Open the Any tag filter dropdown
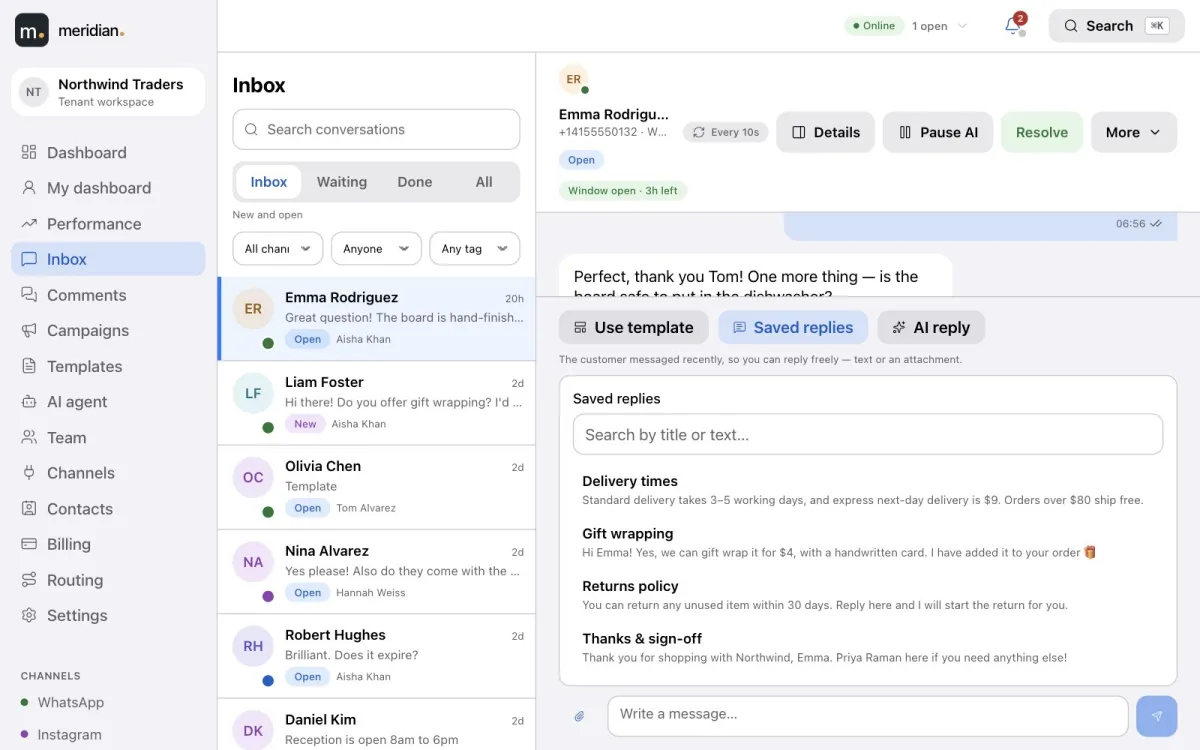The width and height of the screenshot is (1200, 750). tap(474, 249)
